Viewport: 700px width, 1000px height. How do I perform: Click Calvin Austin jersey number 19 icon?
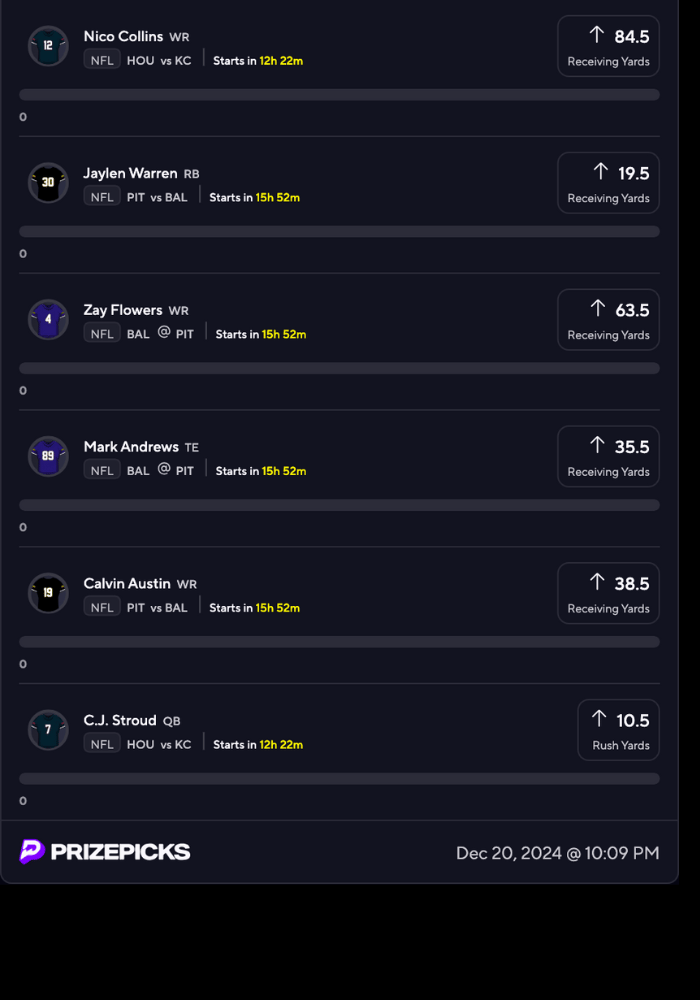point(48,593)
